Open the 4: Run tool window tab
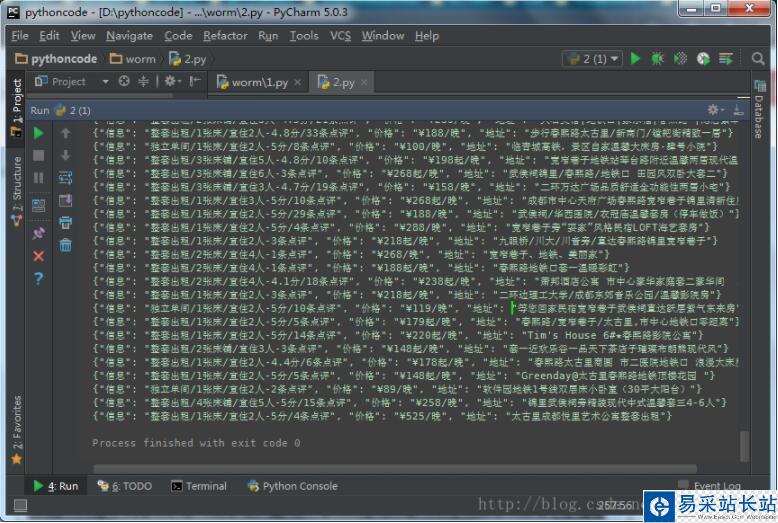The width and height of the screenshot is (778, 523). coord(56,486)
